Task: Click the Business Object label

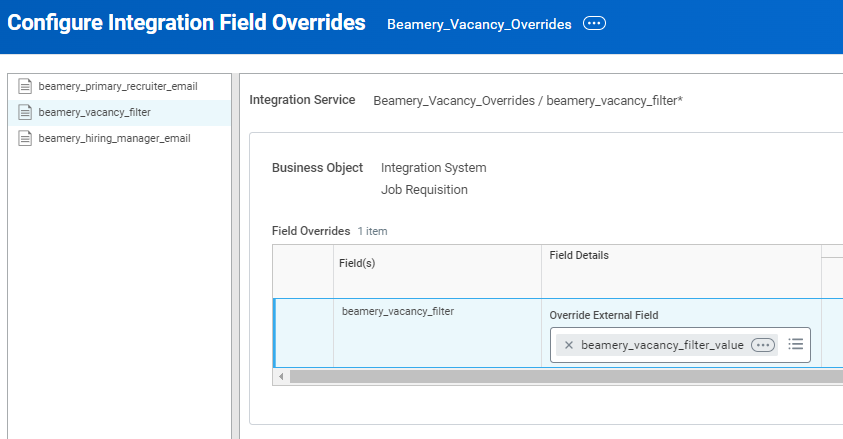Action: pyautogui.click(x=317, y=168)
